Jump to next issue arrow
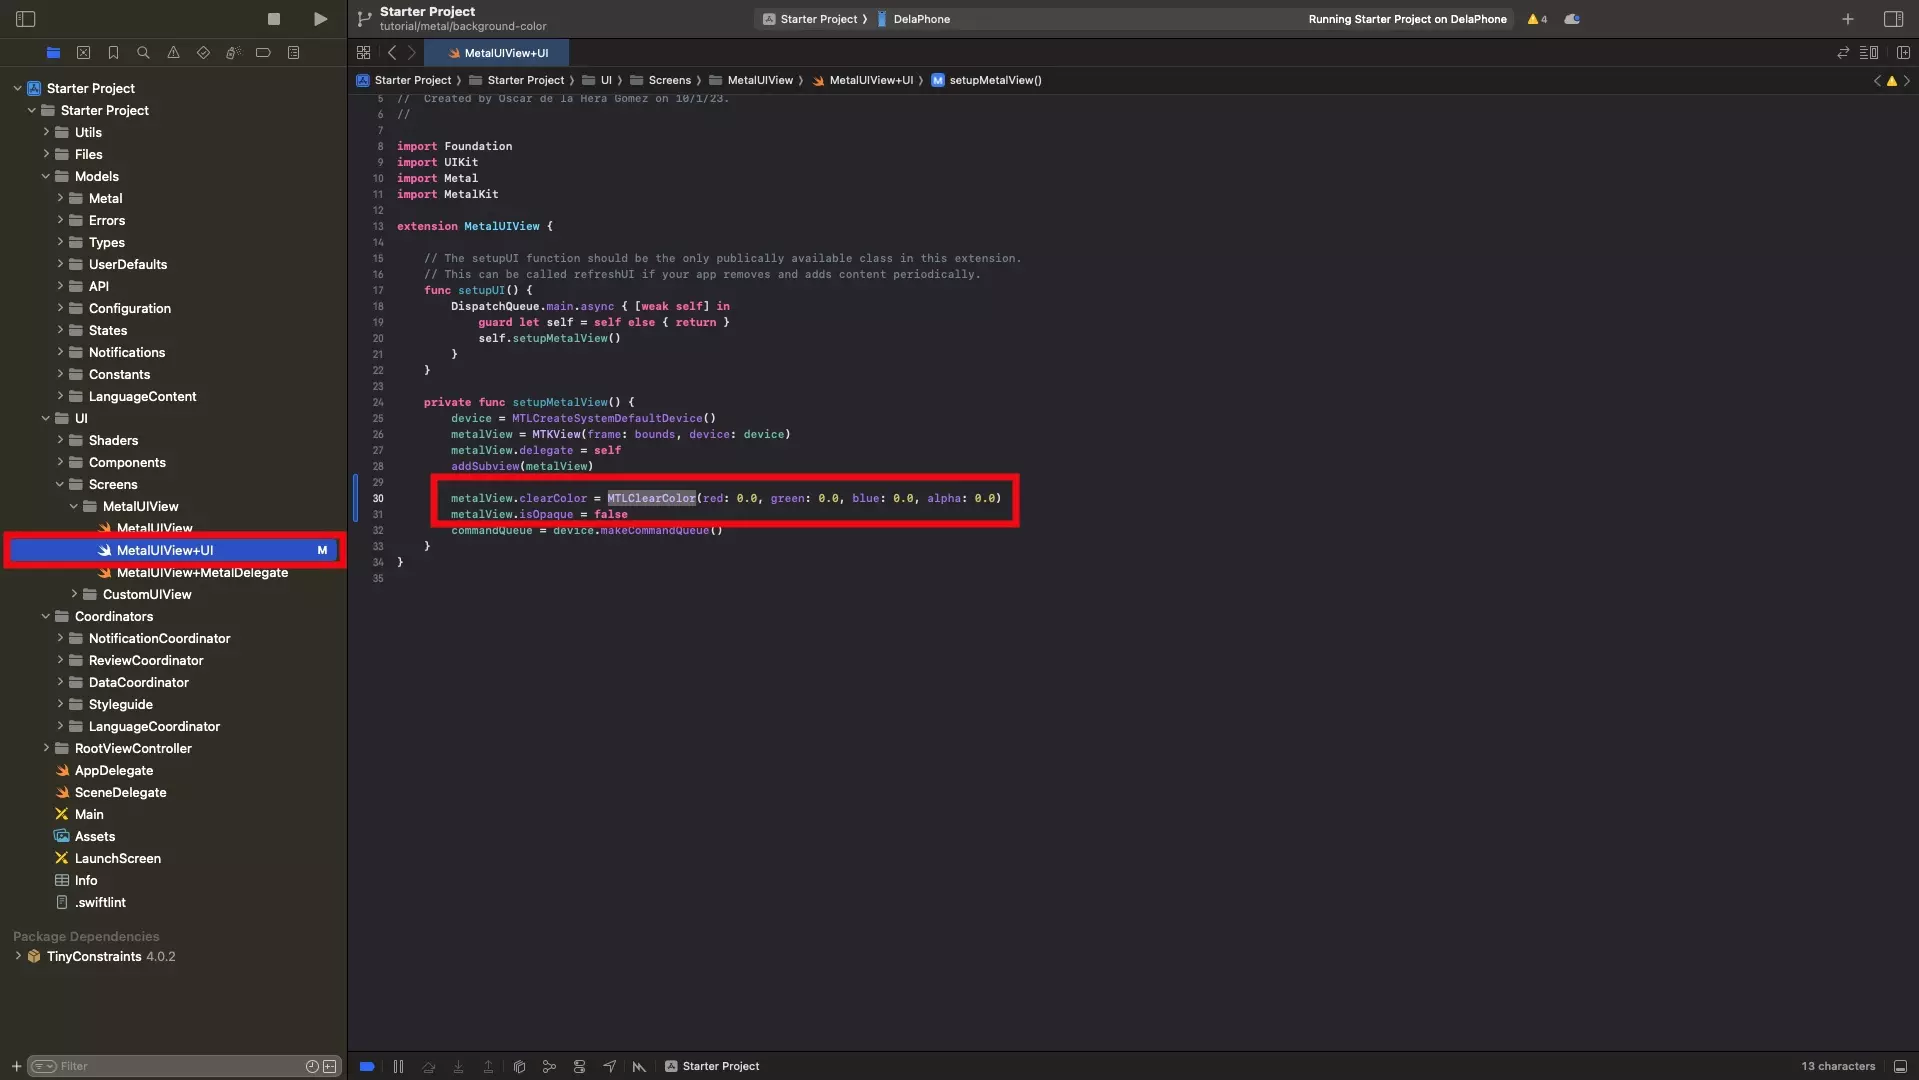1919x1080 pixels. click(1906, 80)
